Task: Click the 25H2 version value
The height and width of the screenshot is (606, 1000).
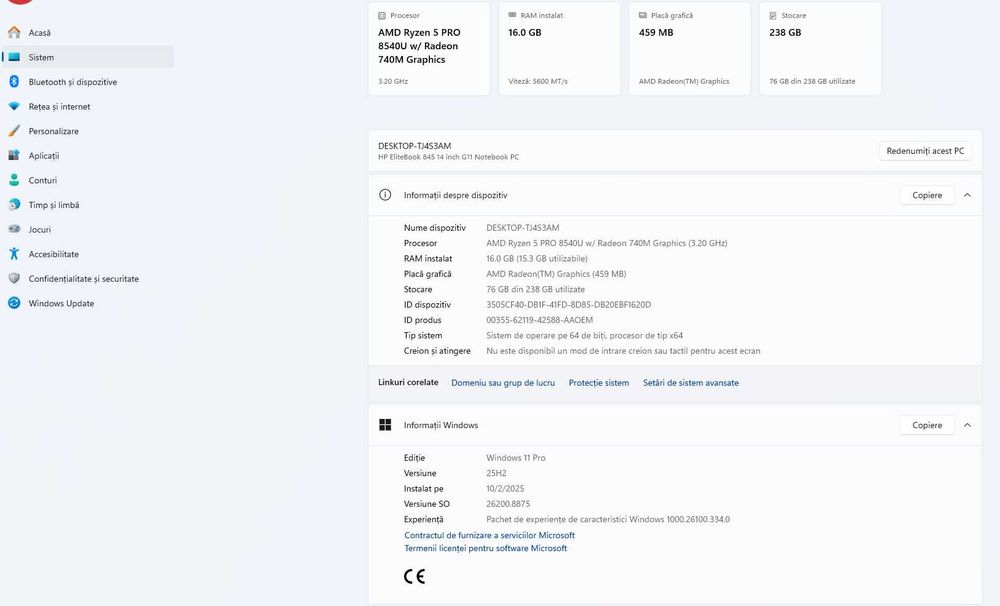Action: click(x=496, y=473)
